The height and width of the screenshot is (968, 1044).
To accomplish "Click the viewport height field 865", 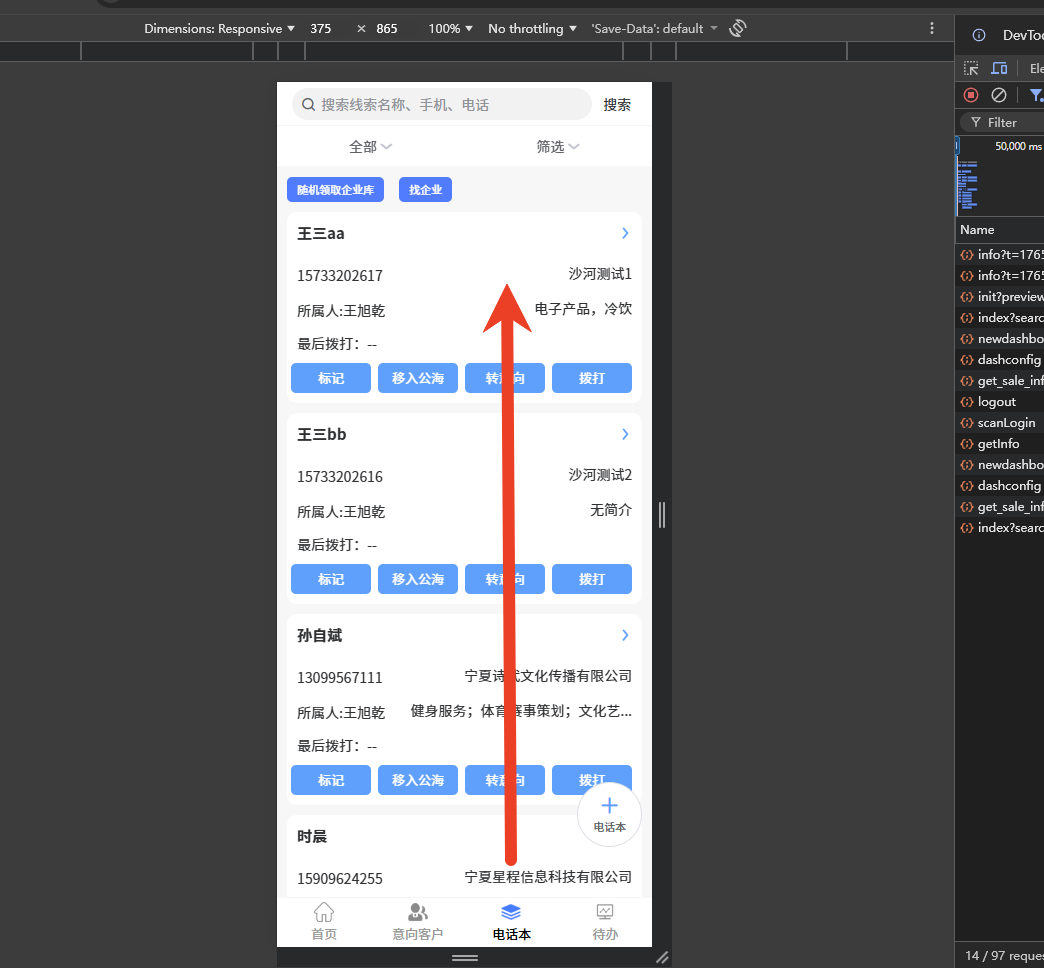I will (387, 29).
